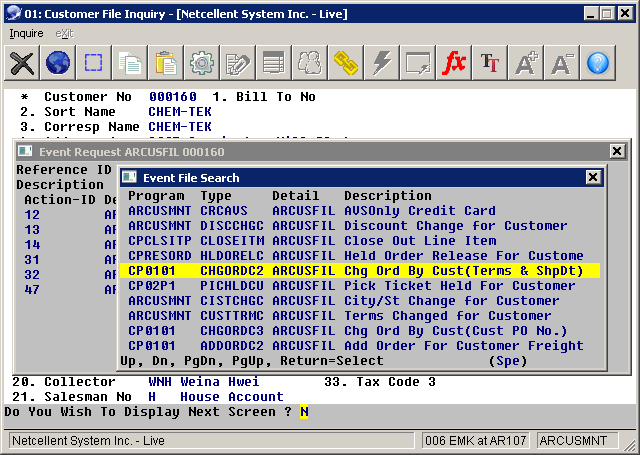Click the Display Next Screen input field
Viewport: 640px width, 455px height.
tap(305, 412)
